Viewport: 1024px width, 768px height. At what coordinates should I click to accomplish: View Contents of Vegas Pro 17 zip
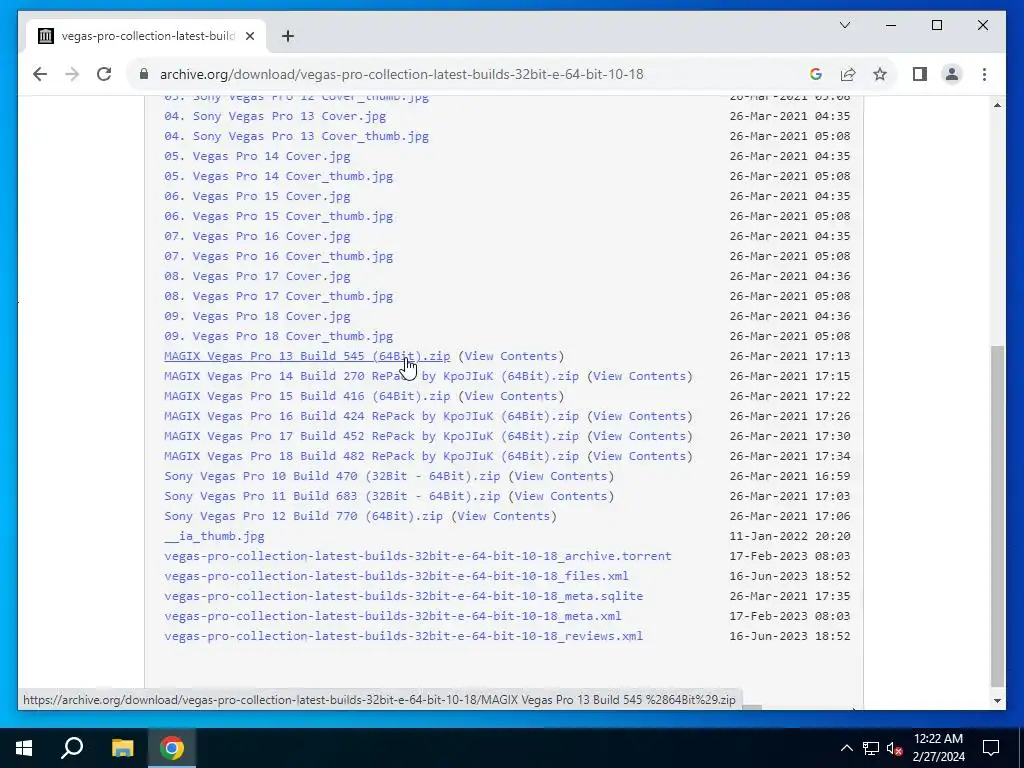tap(639, 436)
